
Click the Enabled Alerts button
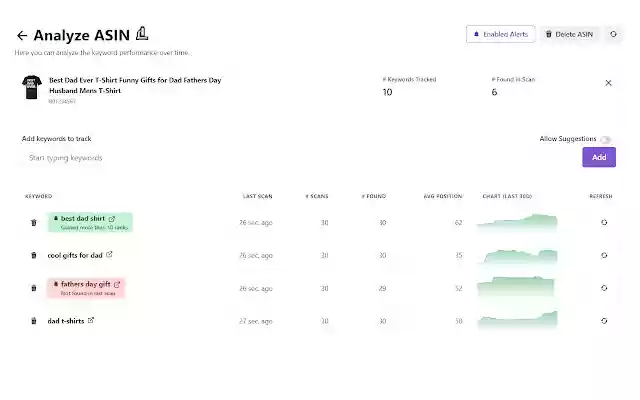(501, 34)
